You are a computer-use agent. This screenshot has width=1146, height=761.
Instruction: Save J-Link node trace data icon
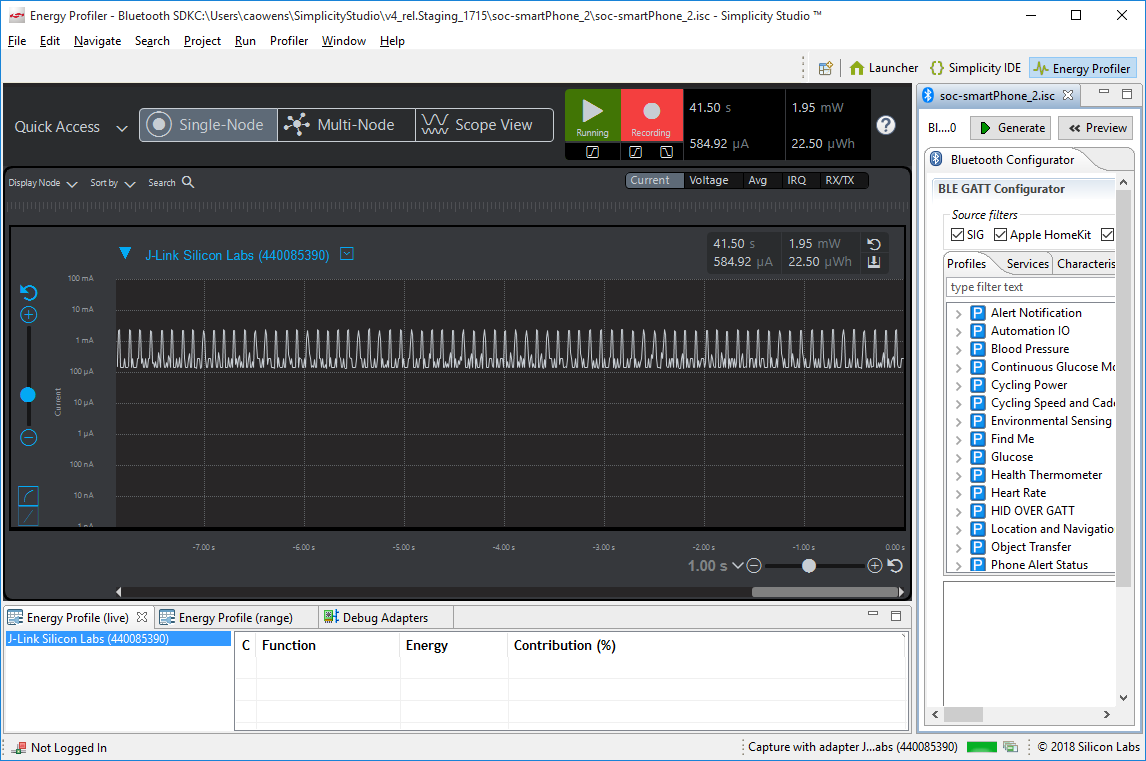pyautogui.click(x=873, y=262)
